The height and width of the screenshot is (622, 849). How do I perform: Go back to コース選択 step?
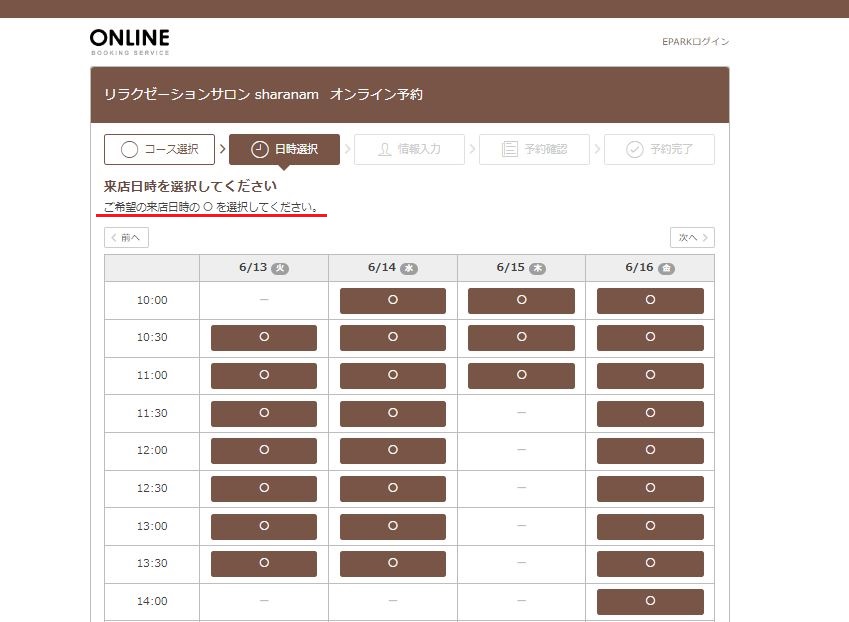click(x=160, y=150)
